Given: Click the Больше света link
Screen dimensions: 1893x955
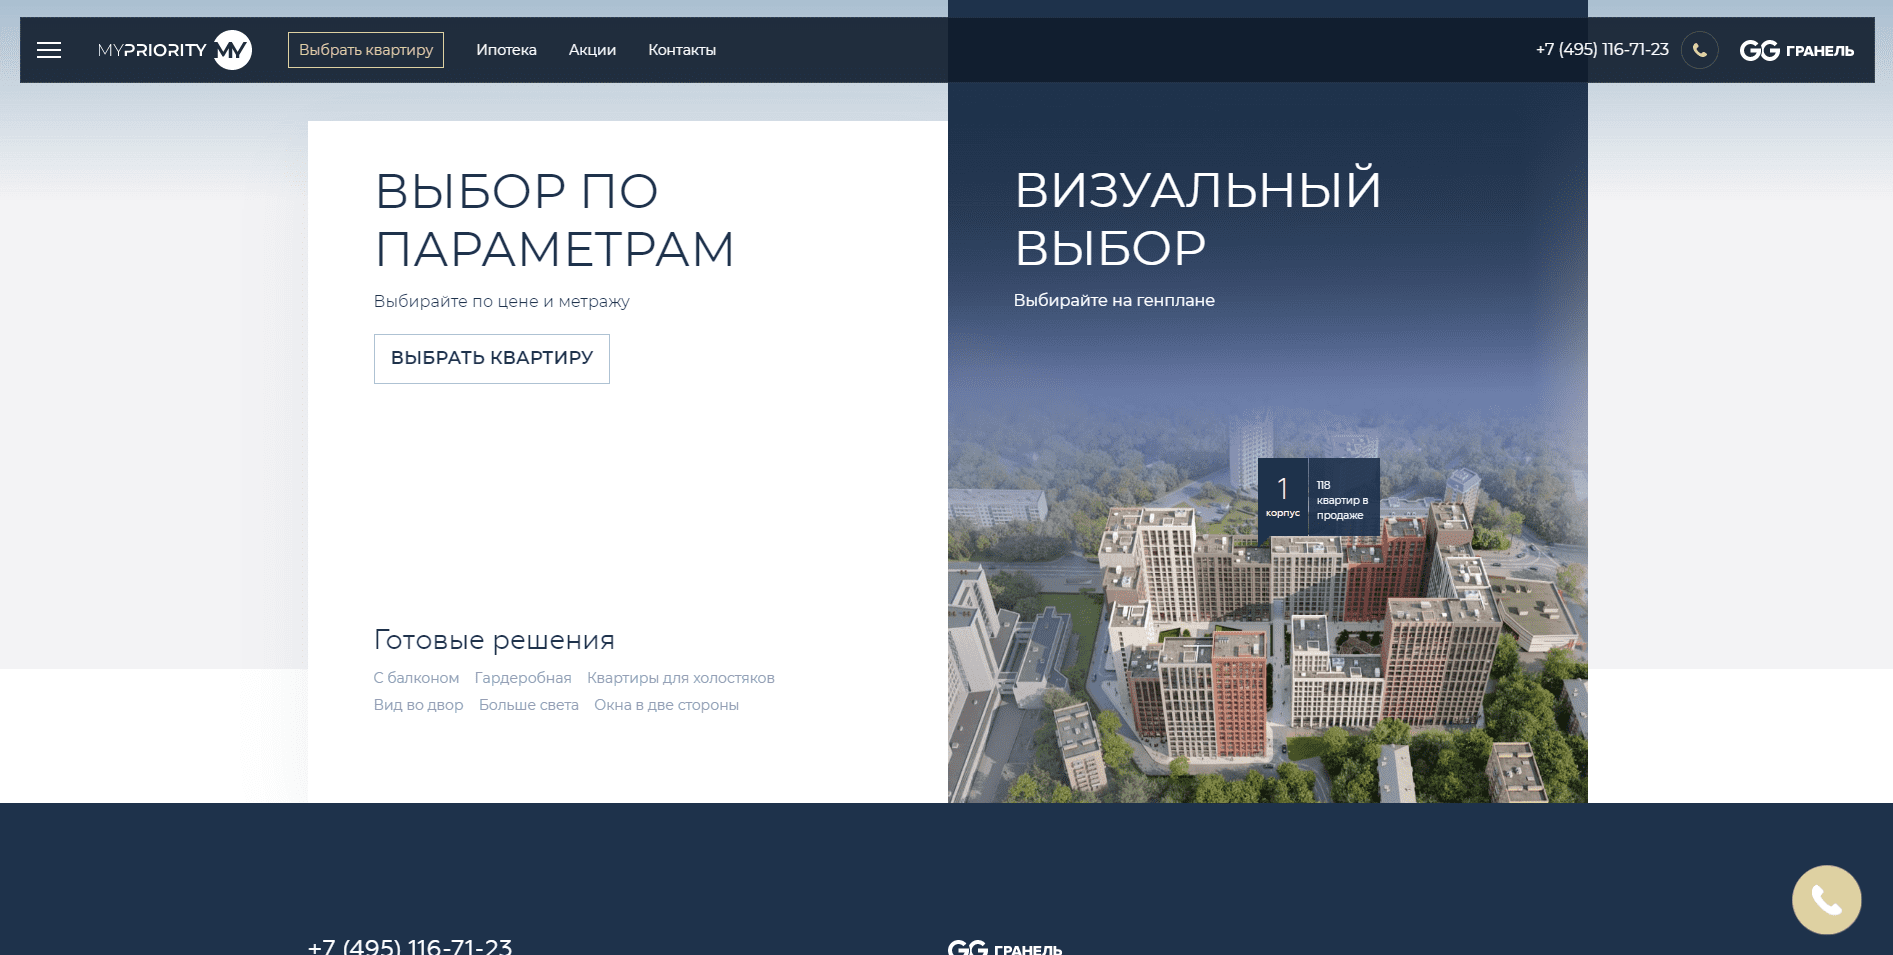Looking at the screenshot, I should click(528, 705).
